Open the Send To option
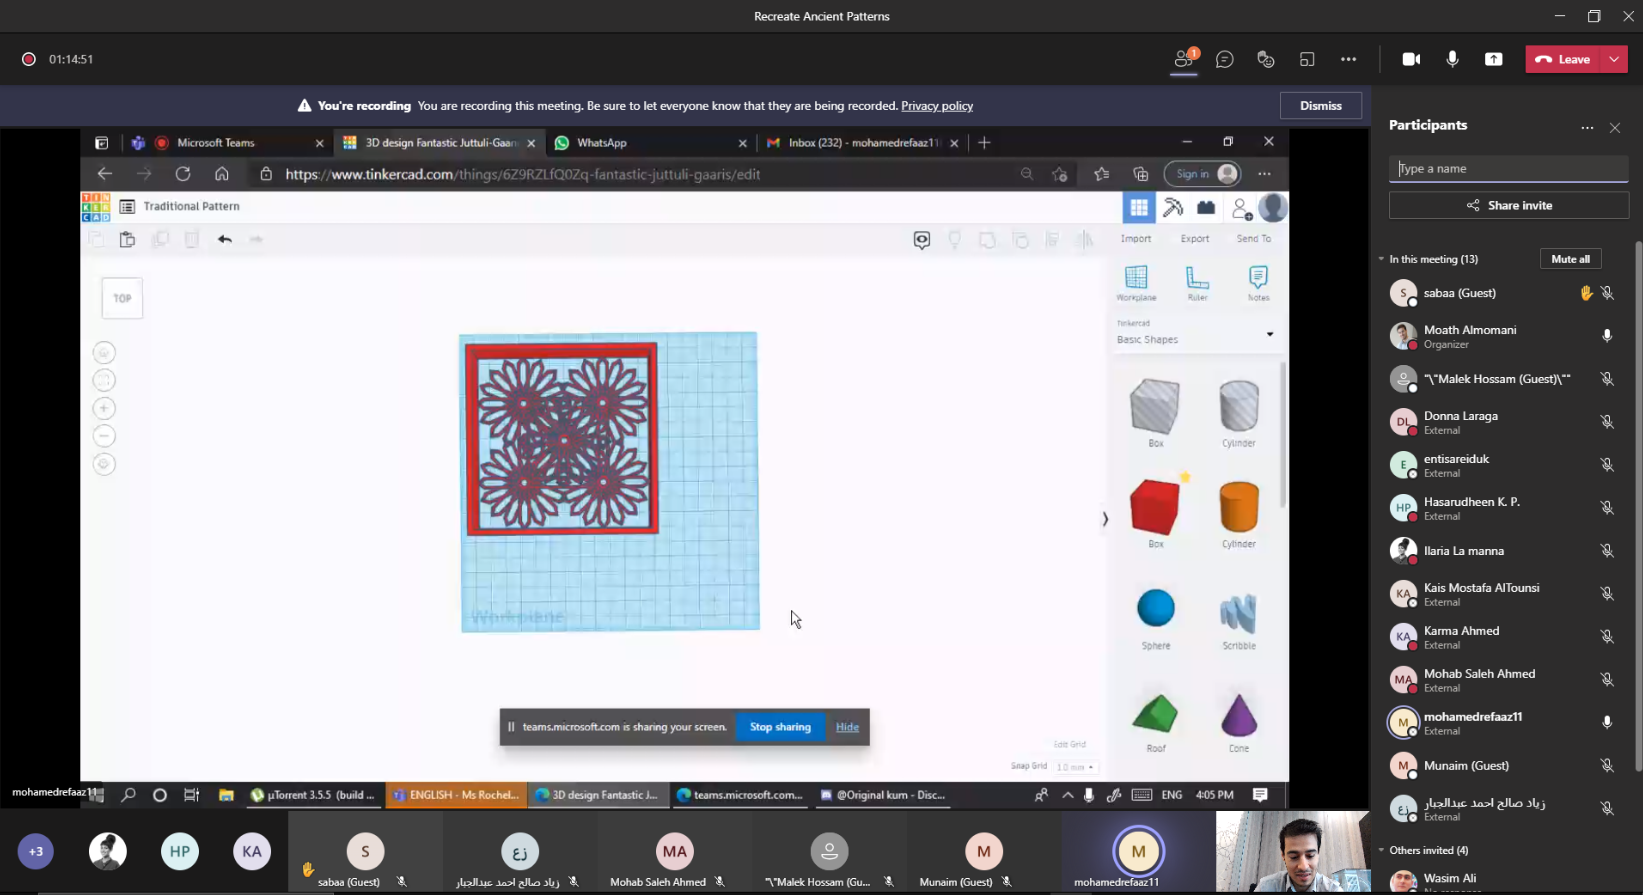The width and height of the screenshot is (1643, 895). tap(1254, 239)
